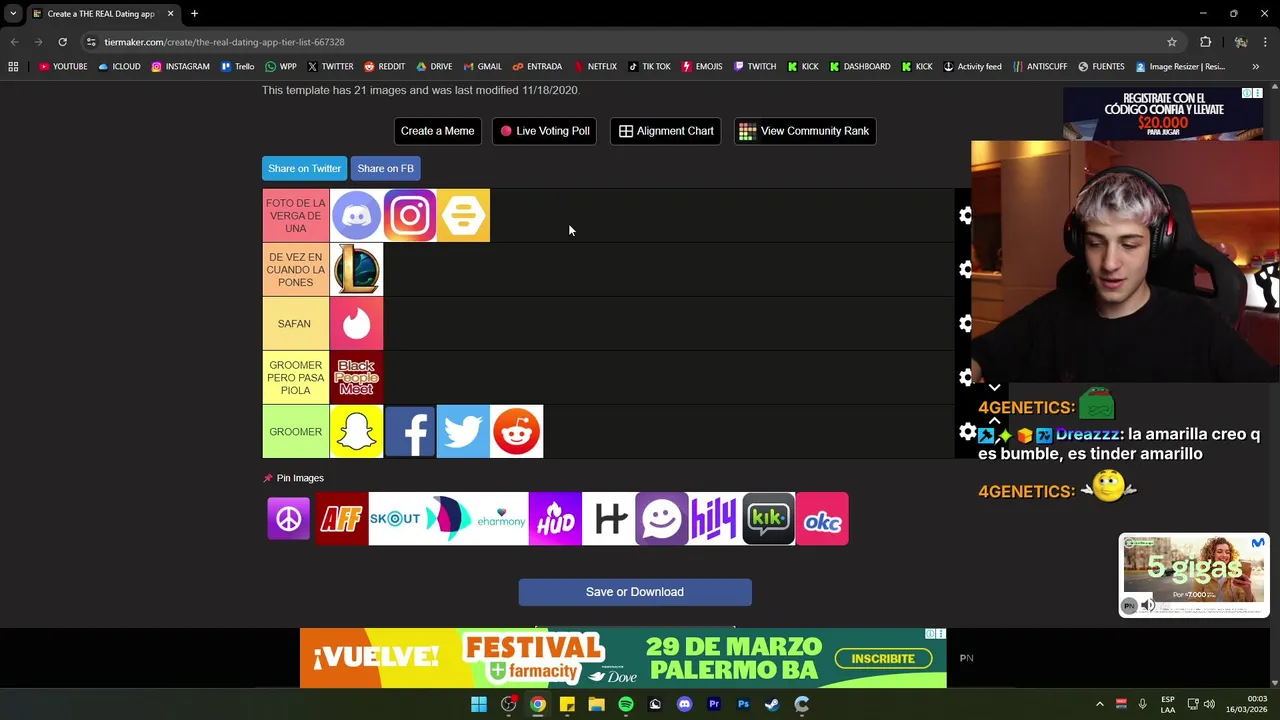Pick the Skout logo from the image pool

[x=395, y=519]
